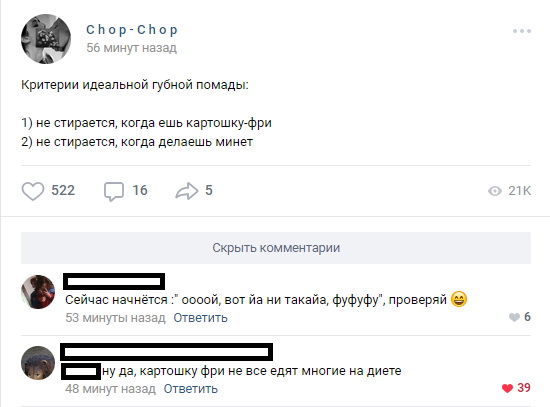Open first commenter's avatar
The image size is (550, 407).
pyautogui.click(x=38, y=292)
